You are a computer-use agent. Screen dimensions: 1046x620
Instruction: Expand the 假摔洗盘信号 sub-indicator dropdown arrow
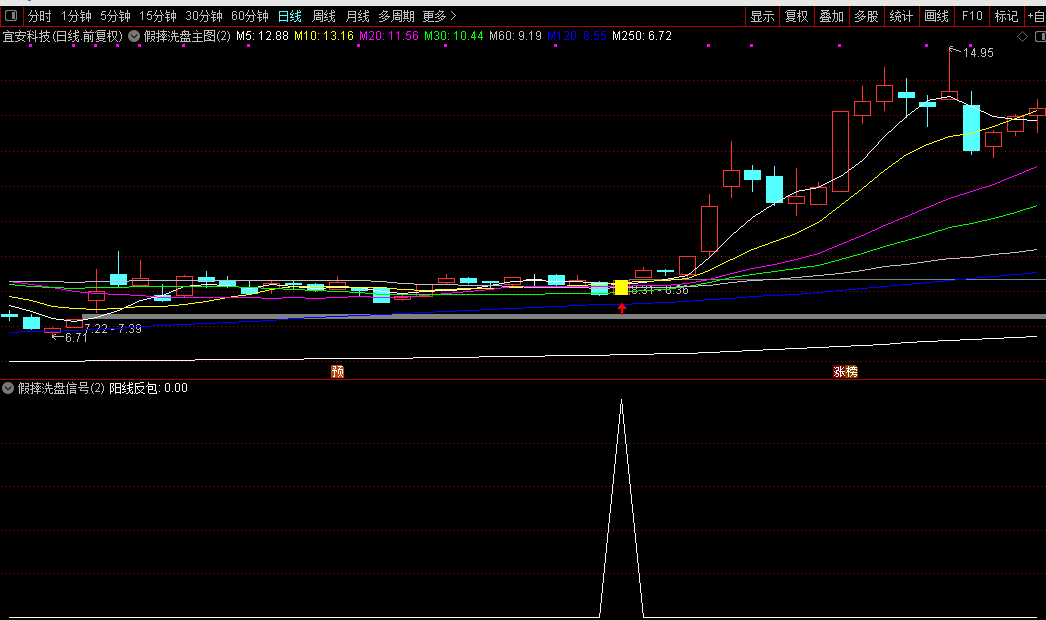[x=8, y=388]
